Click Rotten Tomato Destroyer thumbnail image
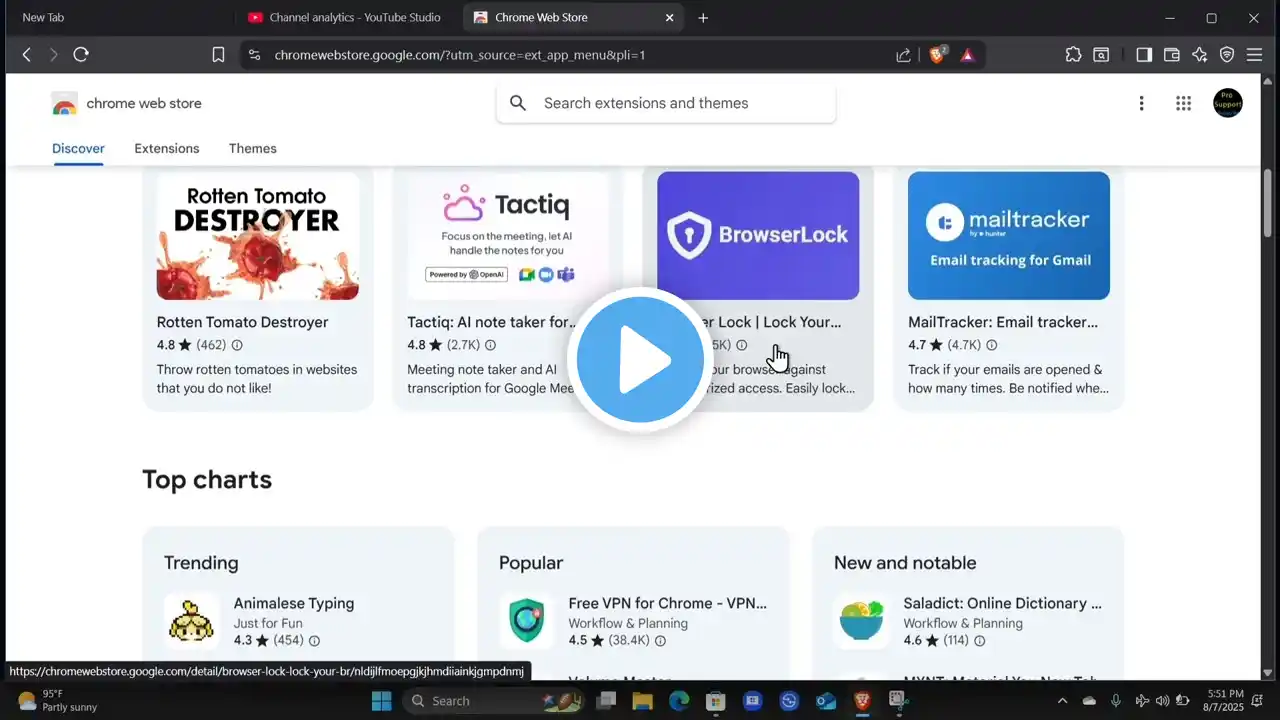Screen dimensions: 1280x720 tap(258, 236)
